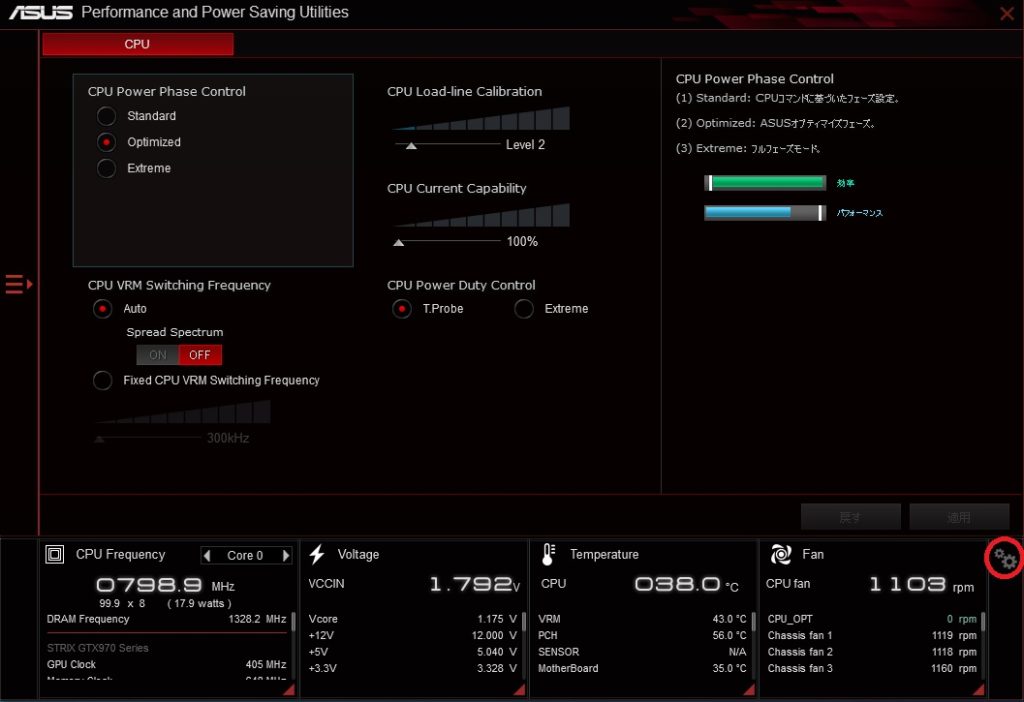Click the Chassis fan 2 row
Screen dimensions: 1024x702
pos(872,652)
